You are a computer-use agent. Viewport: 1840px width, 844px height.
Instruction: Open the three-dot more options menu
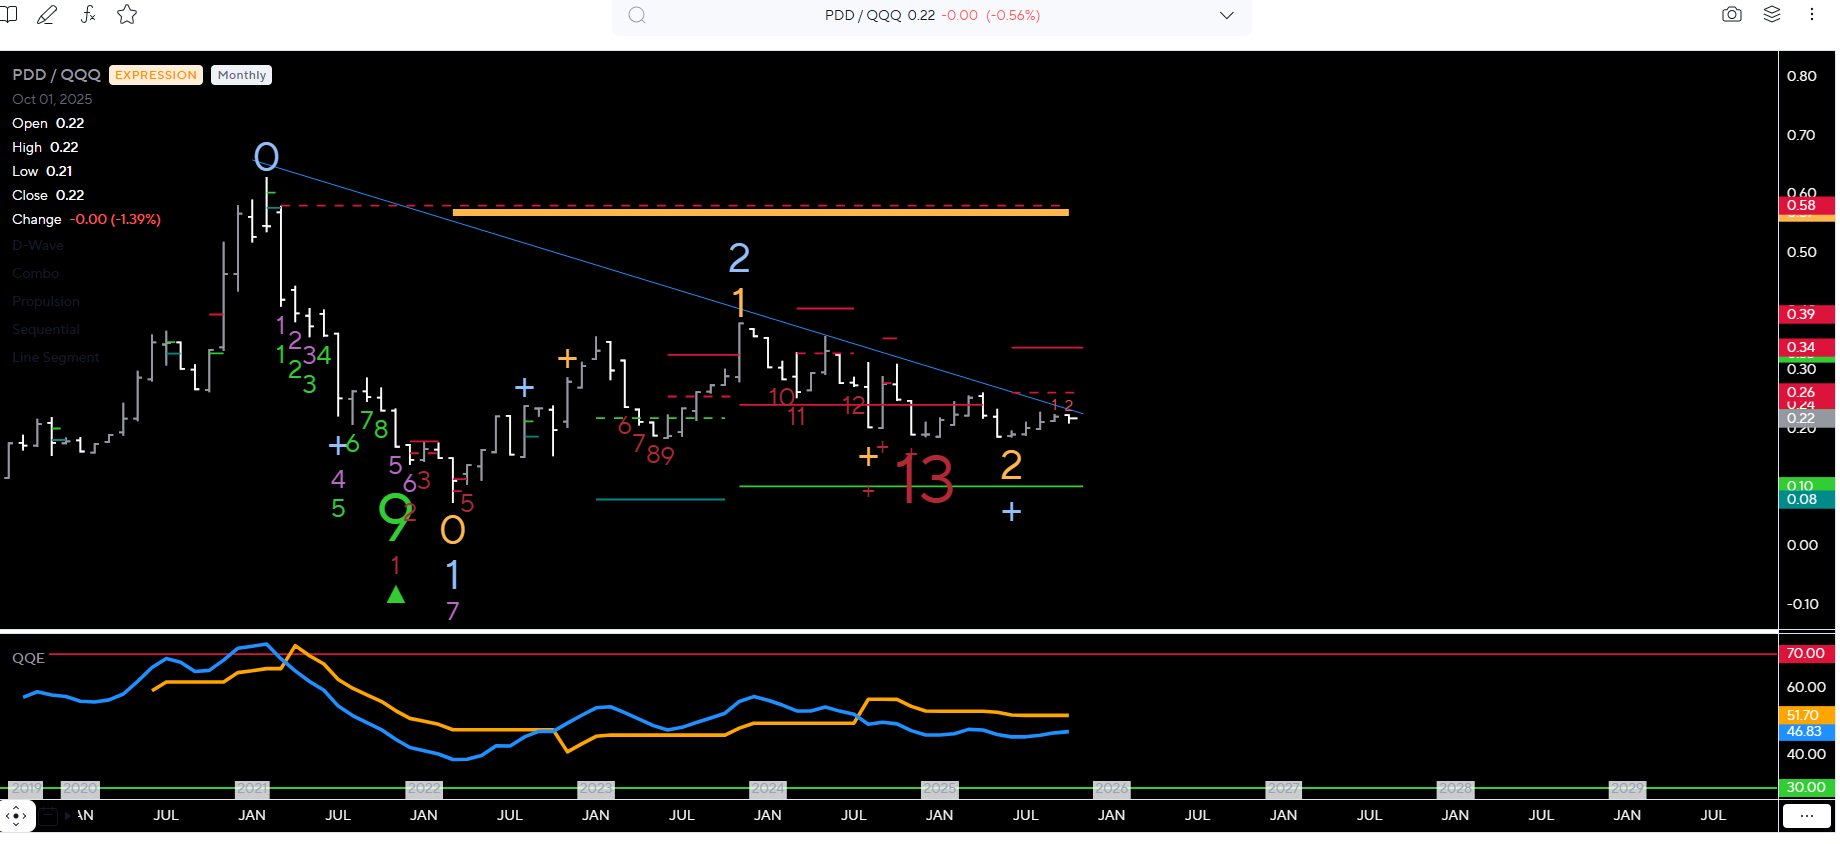1811,15
